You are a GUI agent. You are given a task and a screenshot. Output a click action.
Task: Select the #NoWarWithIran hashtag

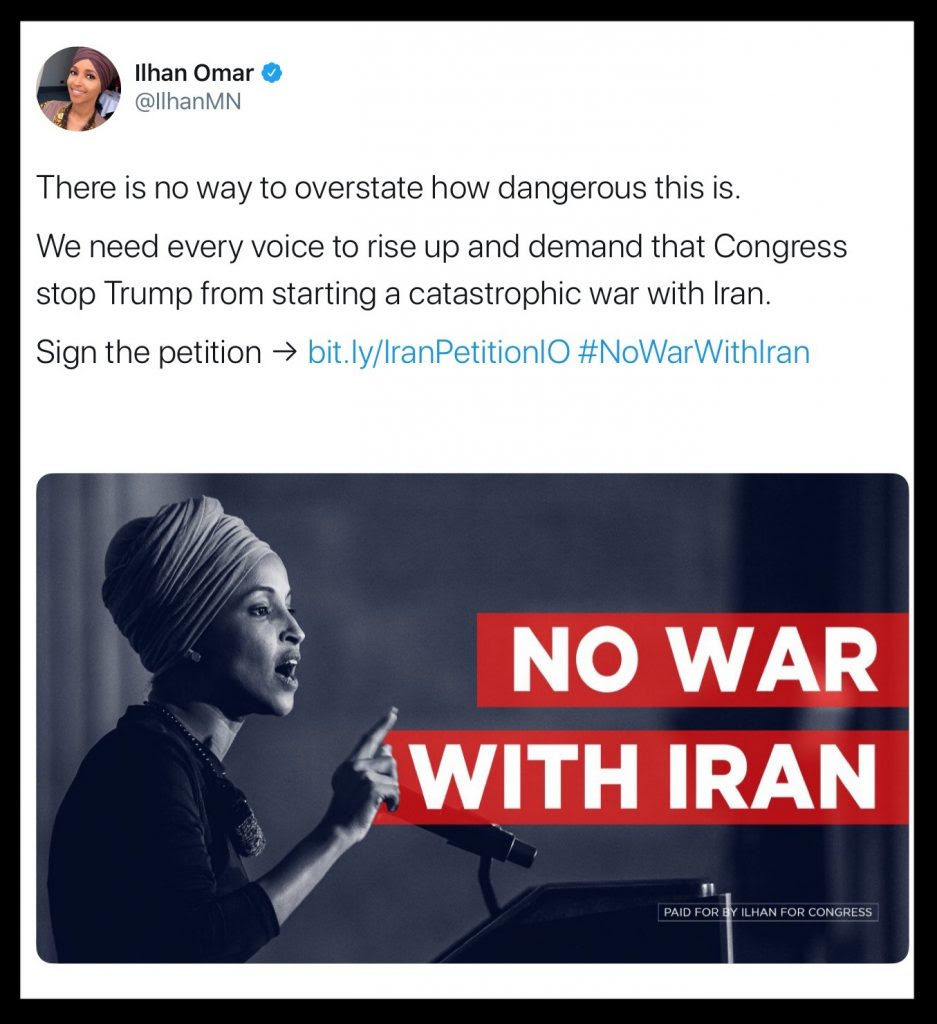point(694,353)
